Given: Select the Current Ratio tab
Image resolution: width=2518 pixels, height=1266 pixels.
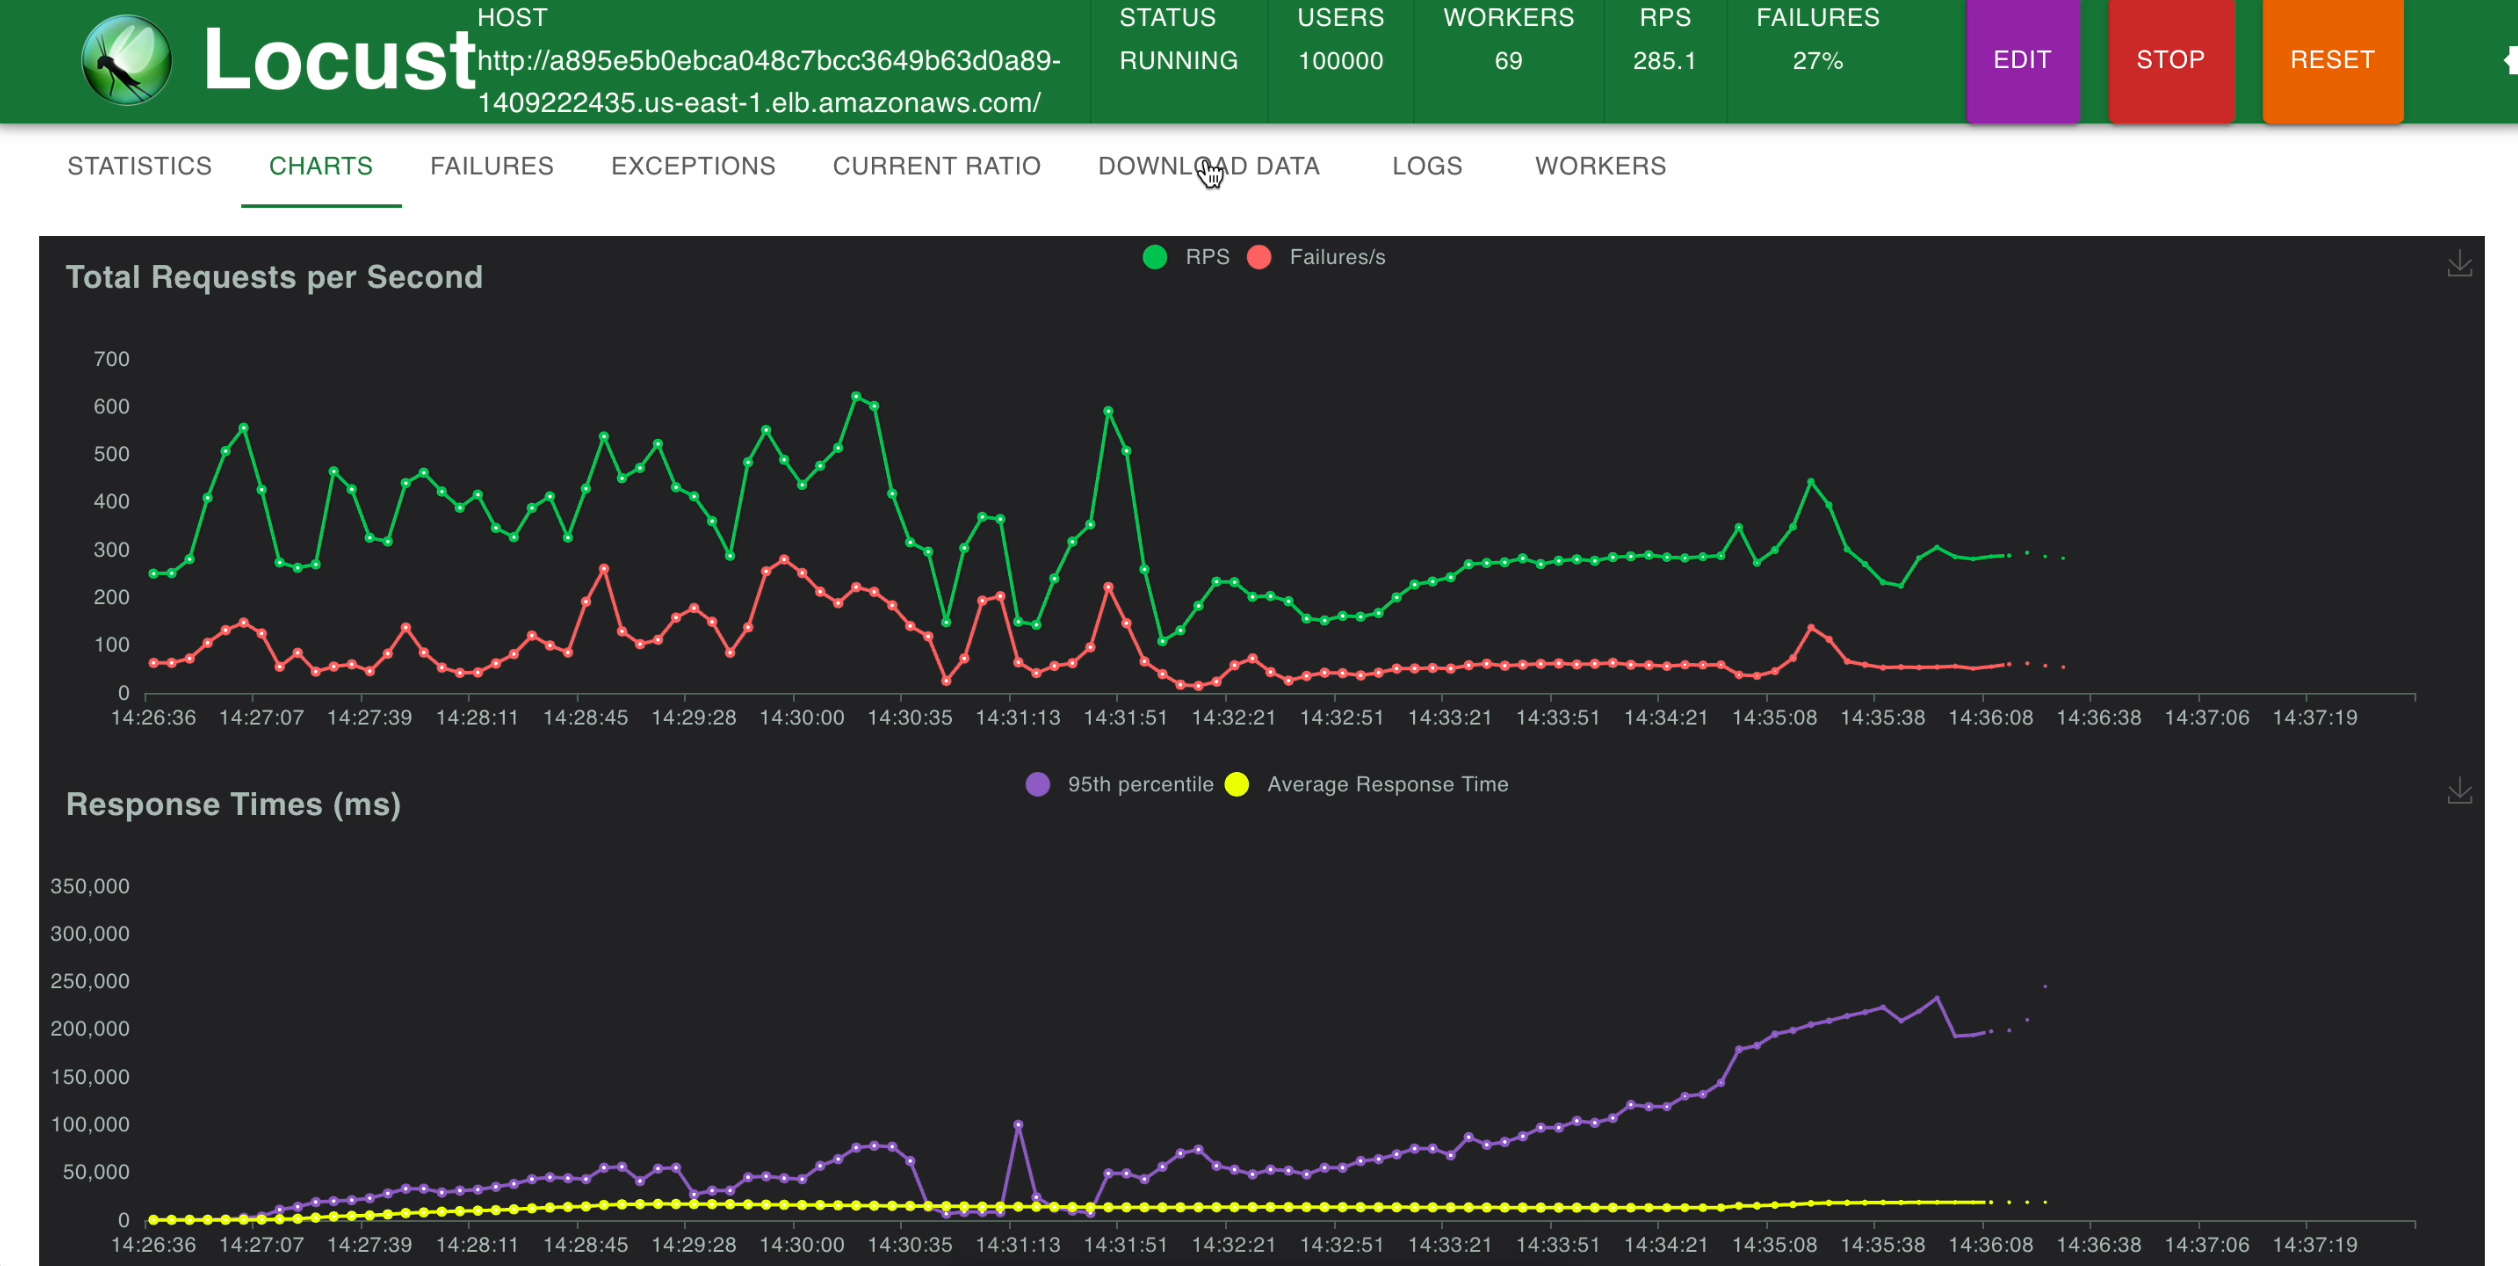Looking at the screenshot, I should (x=937, y=166).
